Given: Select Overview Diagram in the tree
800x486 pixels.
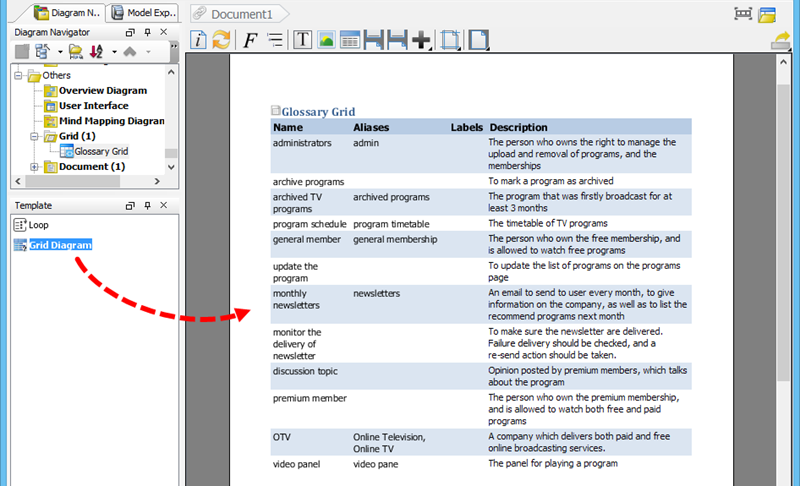Looking at the screenshot, I should [x=103, y=90].
